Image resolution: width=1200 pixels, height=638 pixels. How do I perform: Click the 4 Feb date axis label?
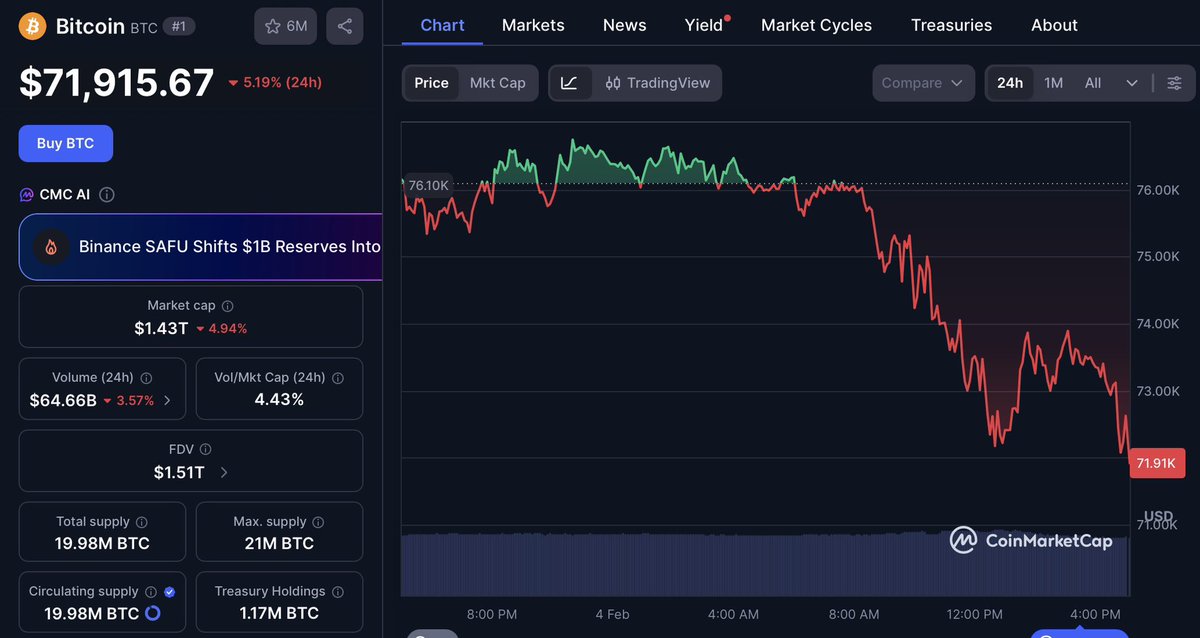pos(612,614)
